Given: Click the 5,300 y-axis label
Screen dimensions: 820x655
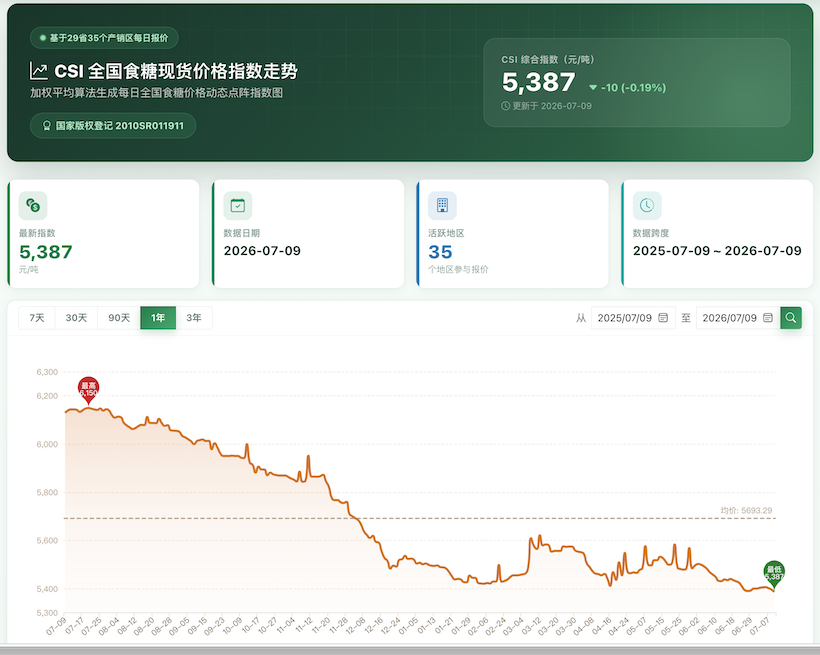Looking at the screenshot, I should 47,613.
